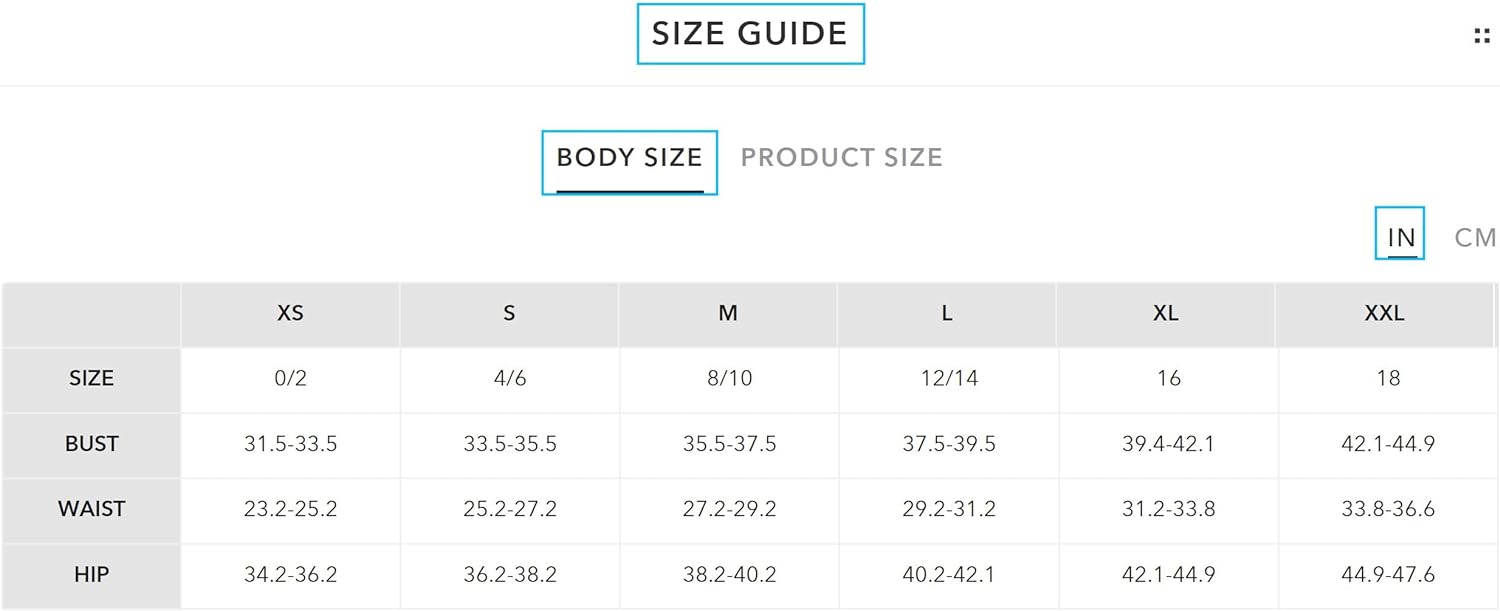This screenshot has width=1500, height=611.
Task: Click waist value 23.2-25.2
Action: 291,510
